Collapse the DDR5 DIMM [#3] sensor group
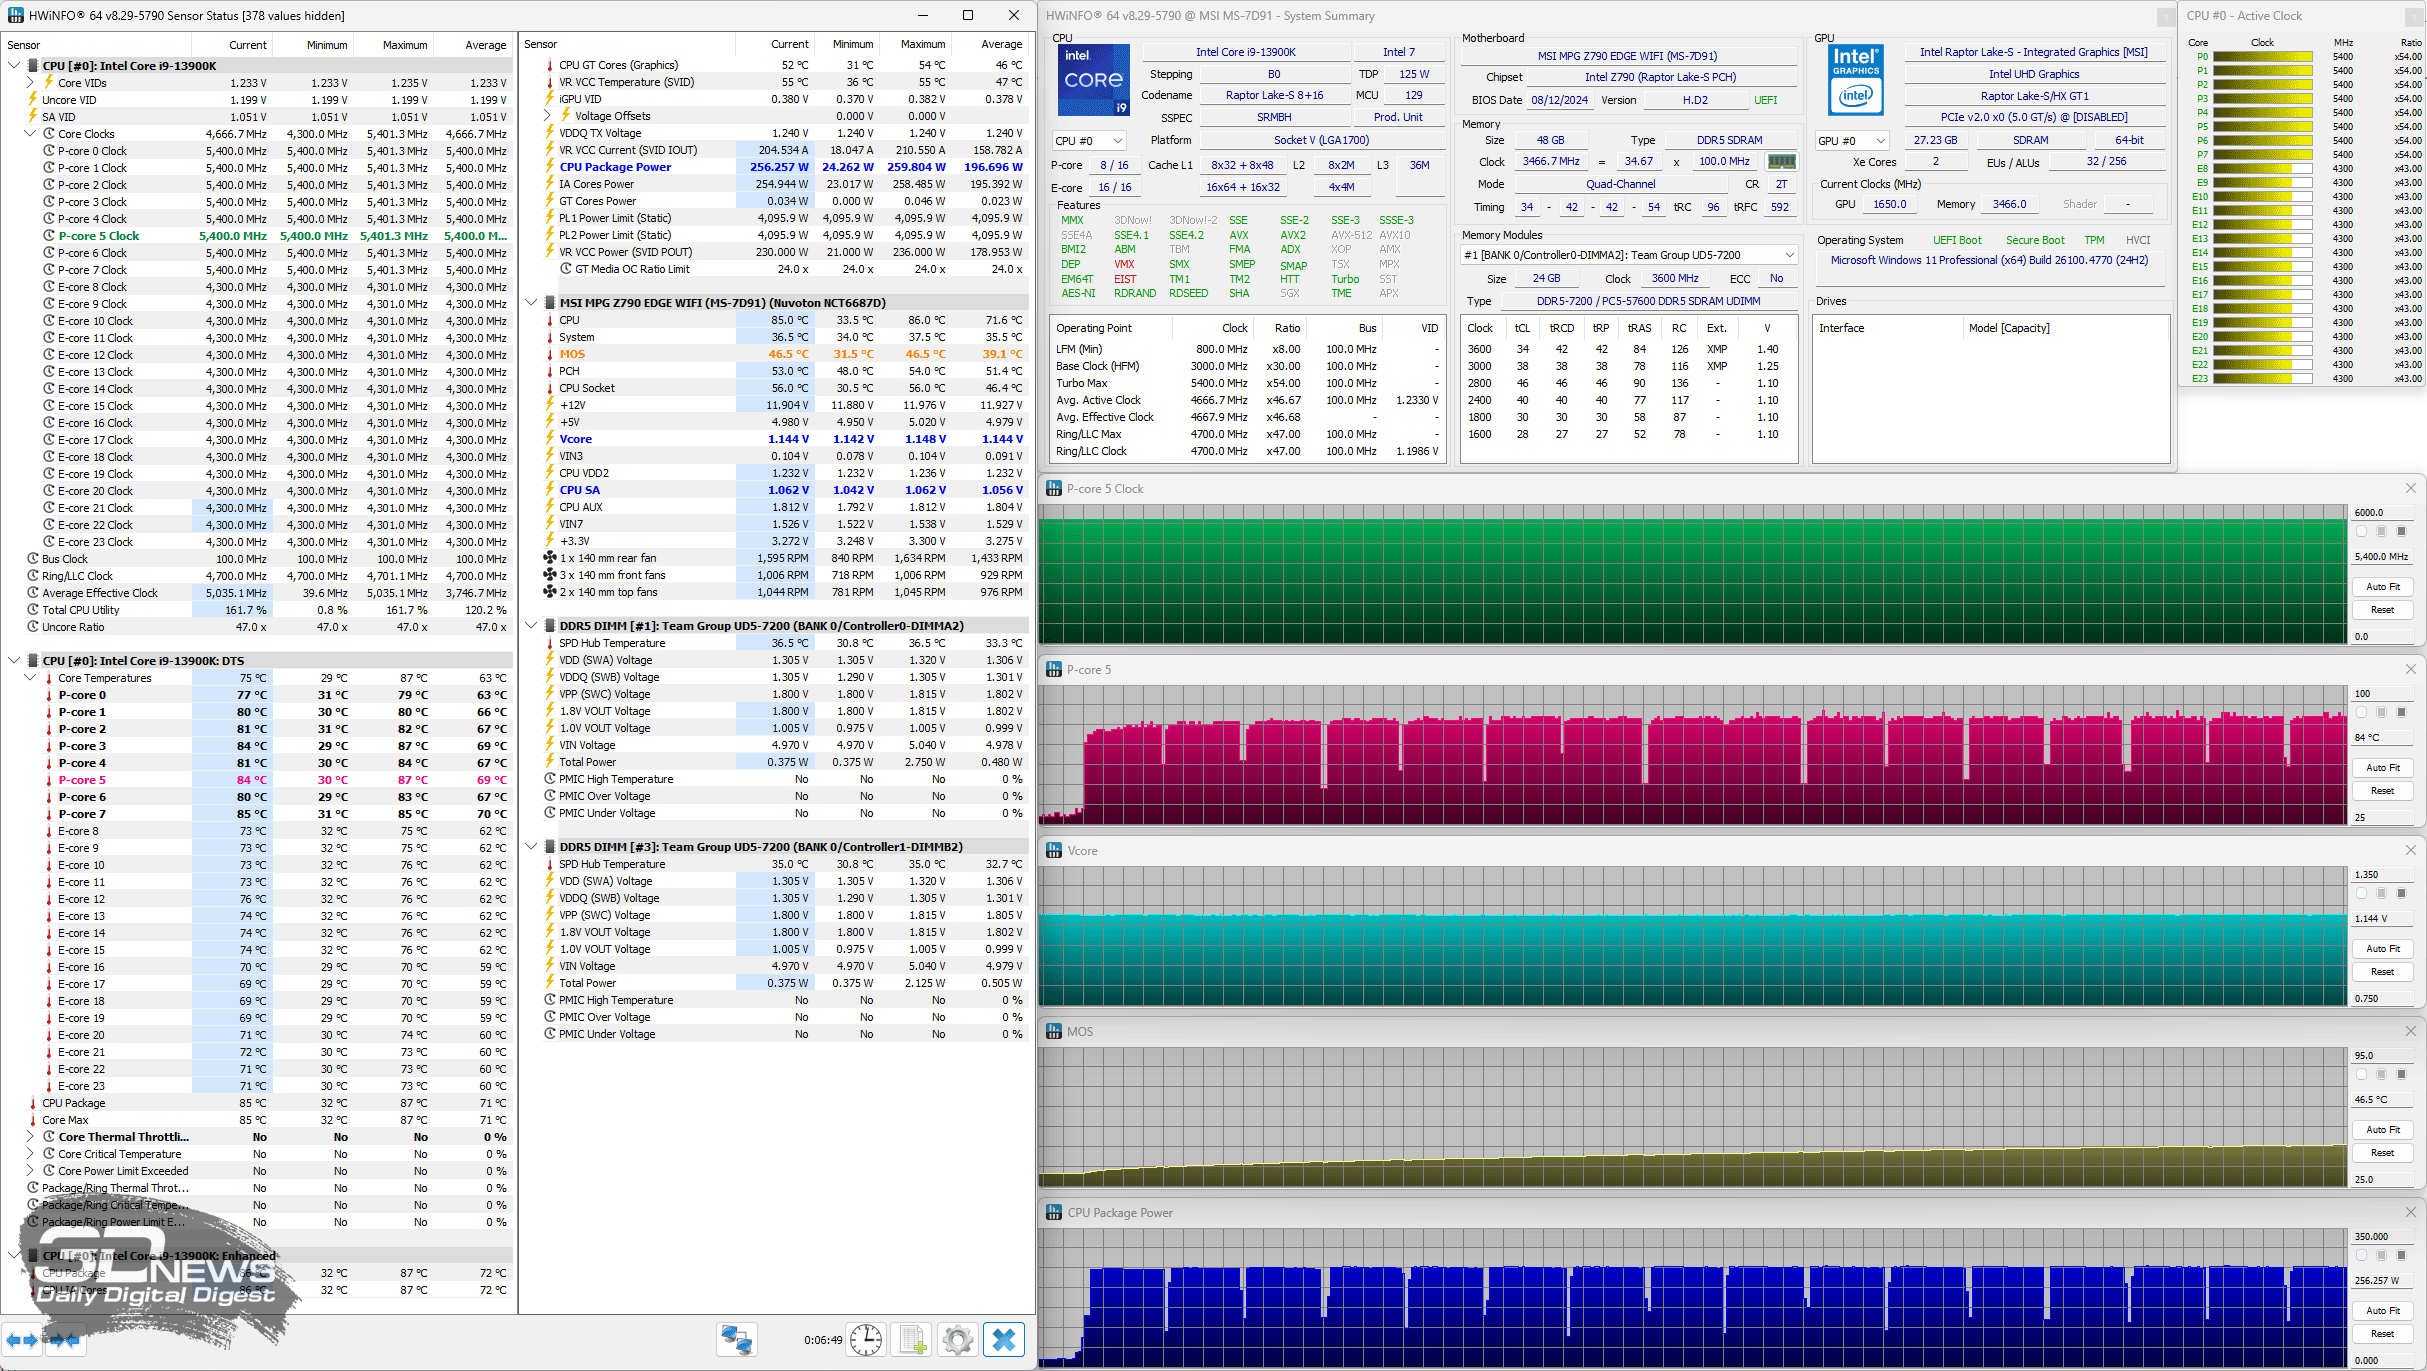The image size is (2427, 1371). (531, 847)
